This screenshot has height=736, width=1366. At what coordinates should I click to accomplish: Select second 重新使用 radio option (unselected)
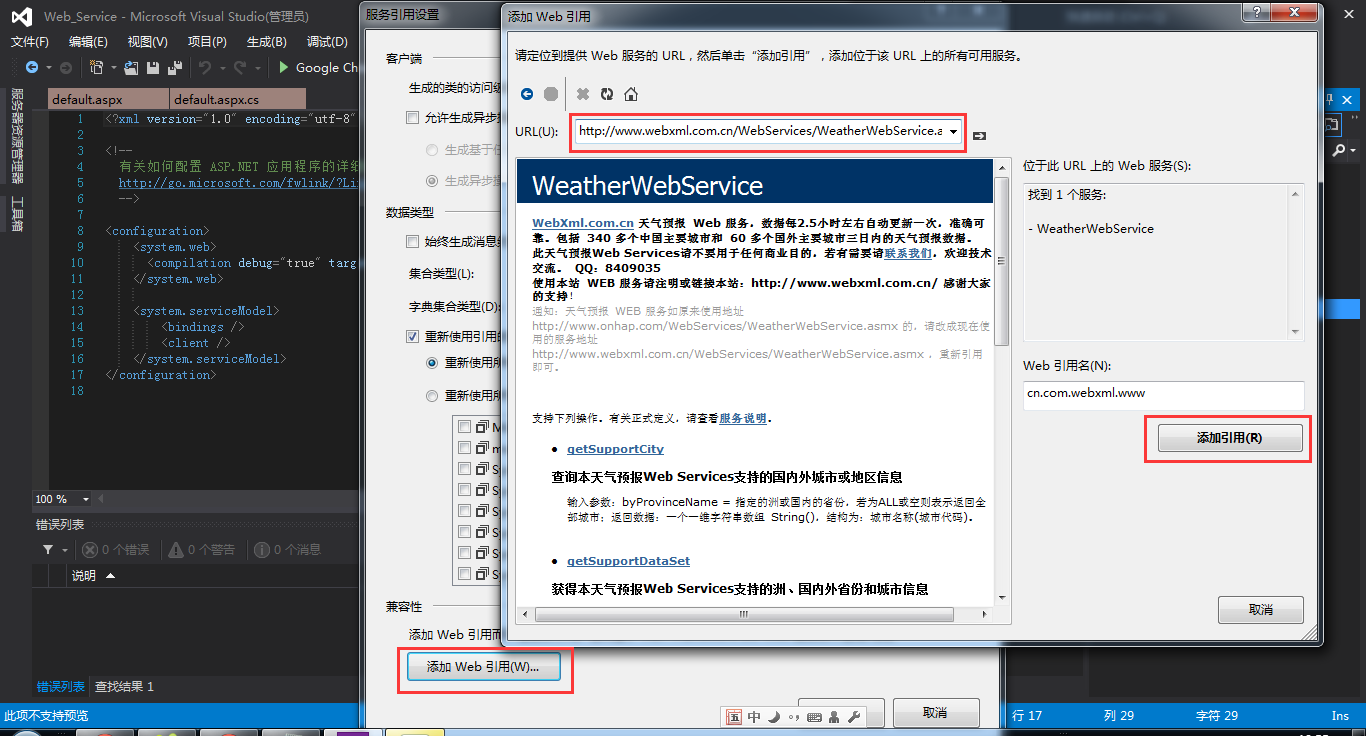432,396
